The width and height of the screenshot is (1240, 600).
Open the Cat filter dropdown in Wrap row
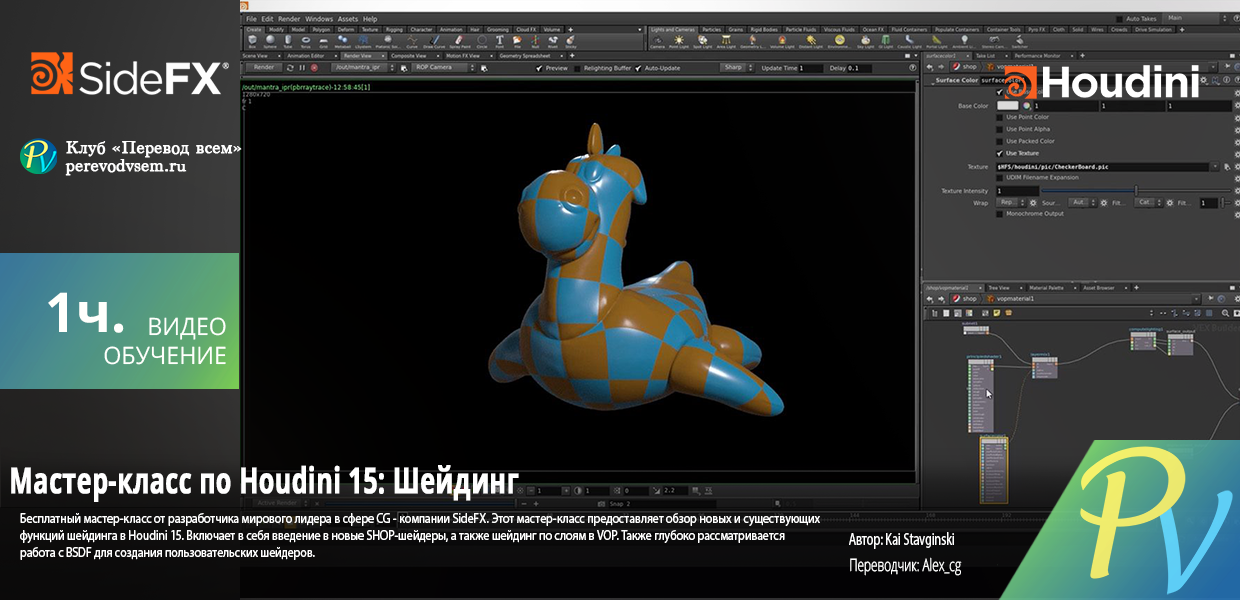coord(1149,203)
